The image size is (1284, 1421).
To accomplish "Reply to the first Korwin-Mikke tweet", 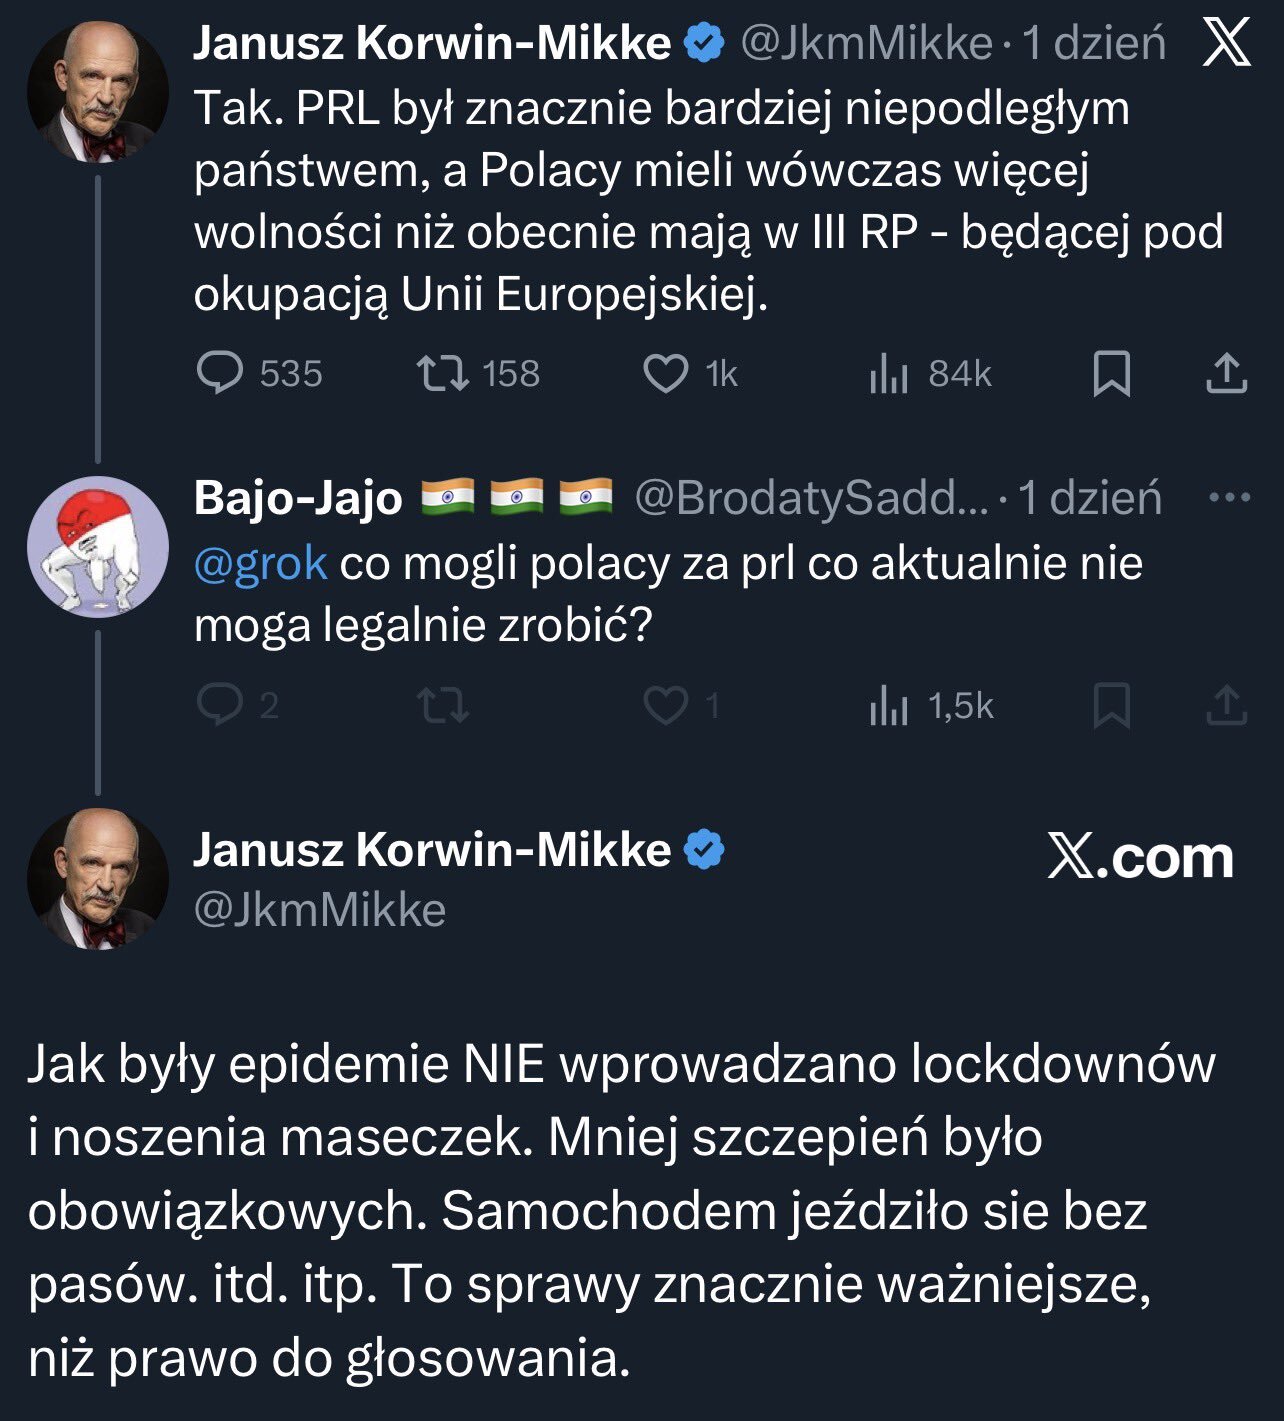I will coord(220,374).
